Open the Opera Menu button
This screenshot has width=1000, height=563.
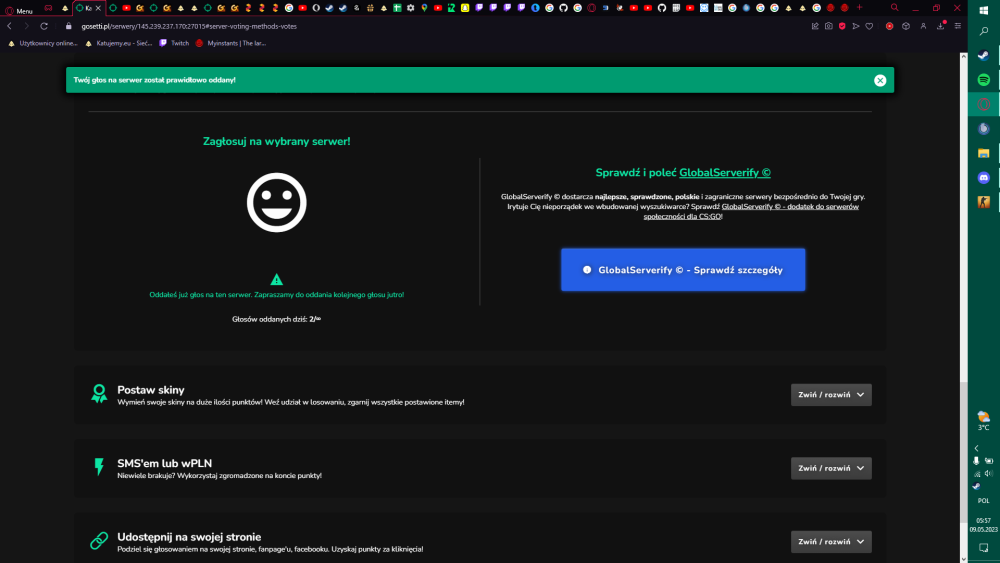point(18,10)
